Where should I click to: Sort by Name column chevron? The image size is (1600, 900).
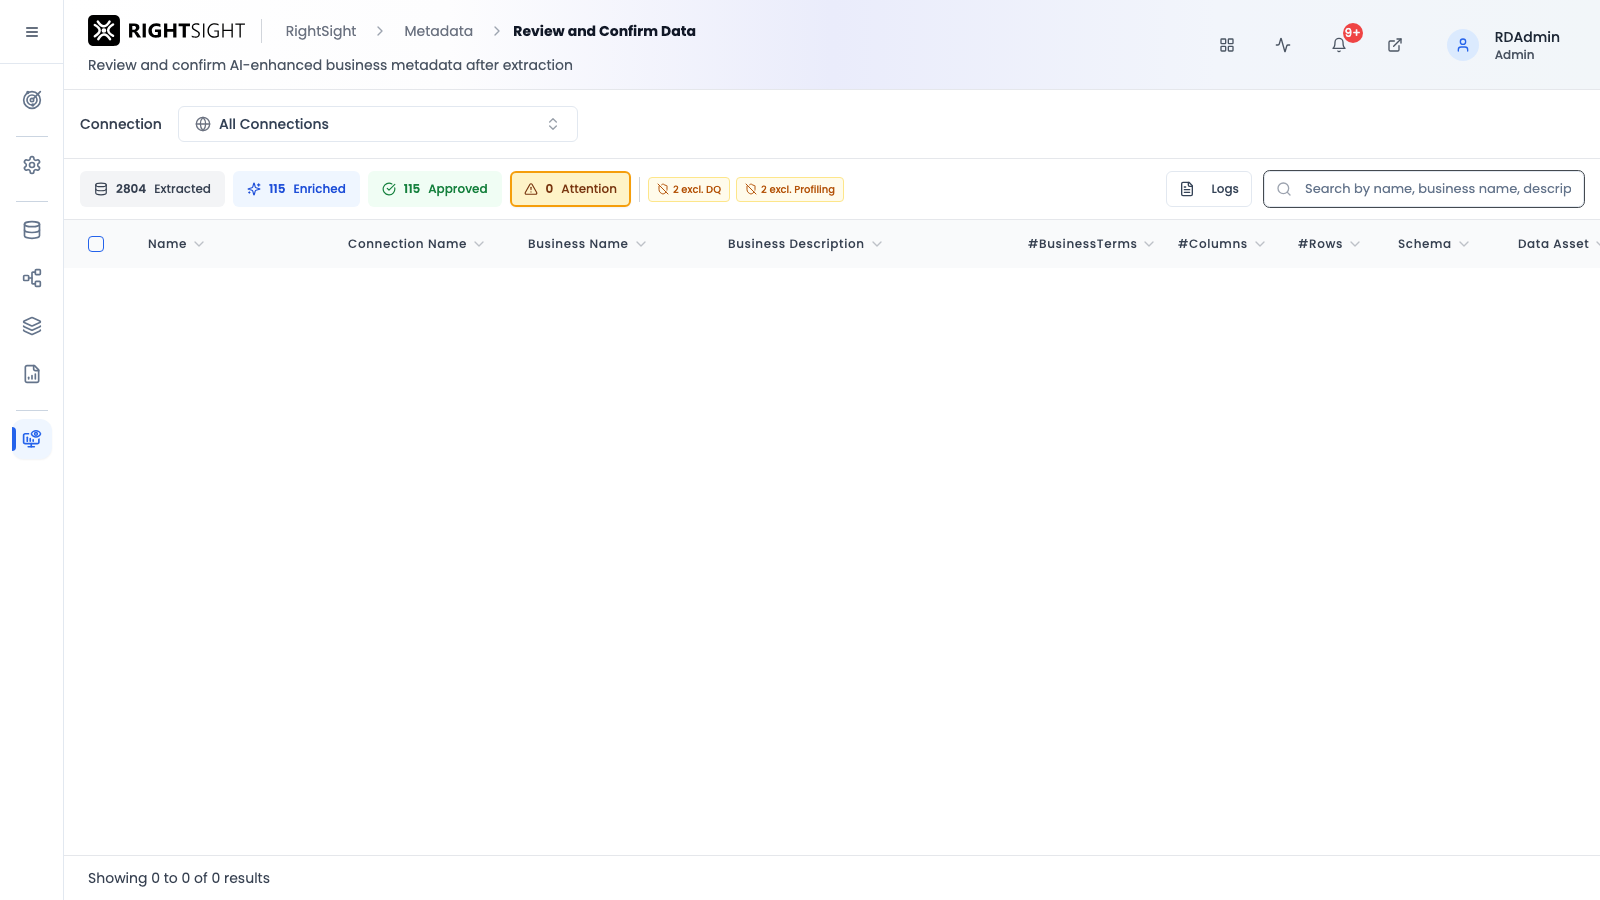pos(199,244)
